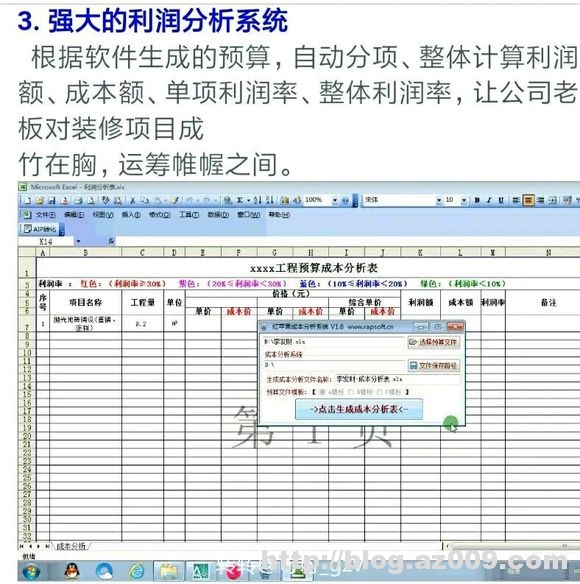Click the 文件保存路径 button in dialog
Viewport: 580px width, 584px height.
click(434, 365)
